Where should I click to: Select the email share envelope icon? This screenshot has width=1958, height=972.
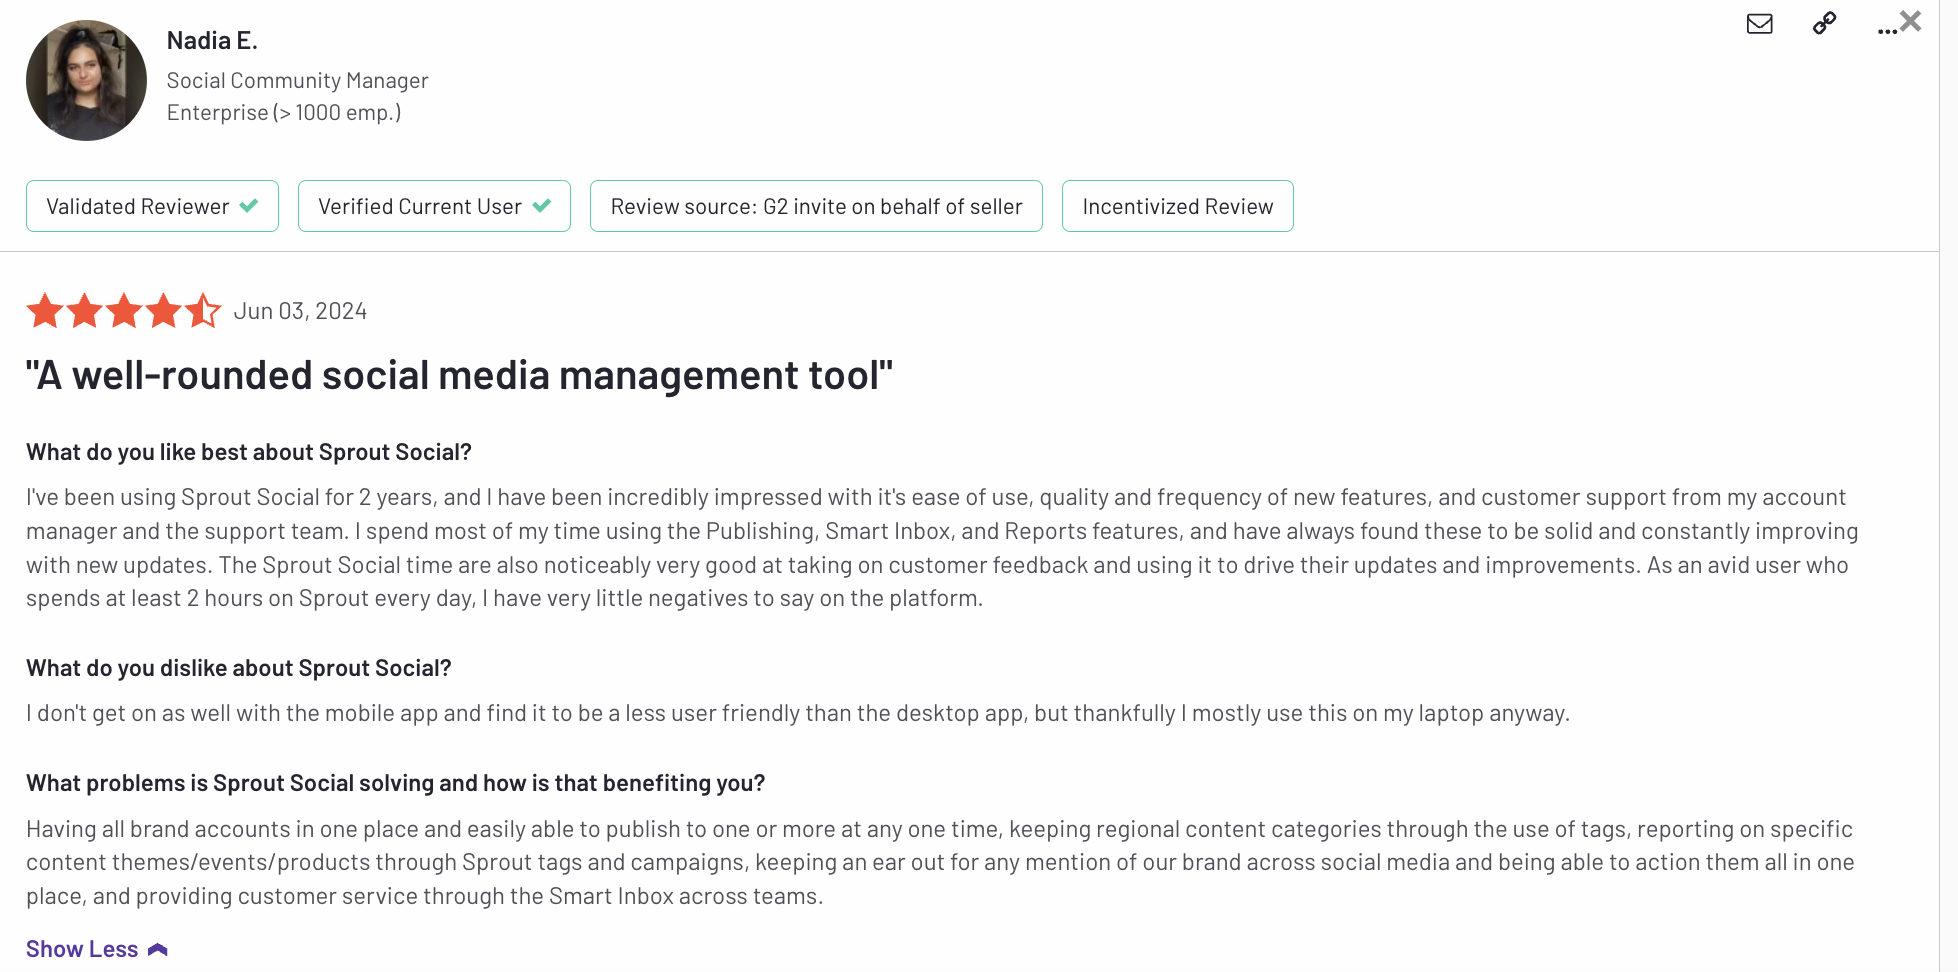coord(1760,23)
